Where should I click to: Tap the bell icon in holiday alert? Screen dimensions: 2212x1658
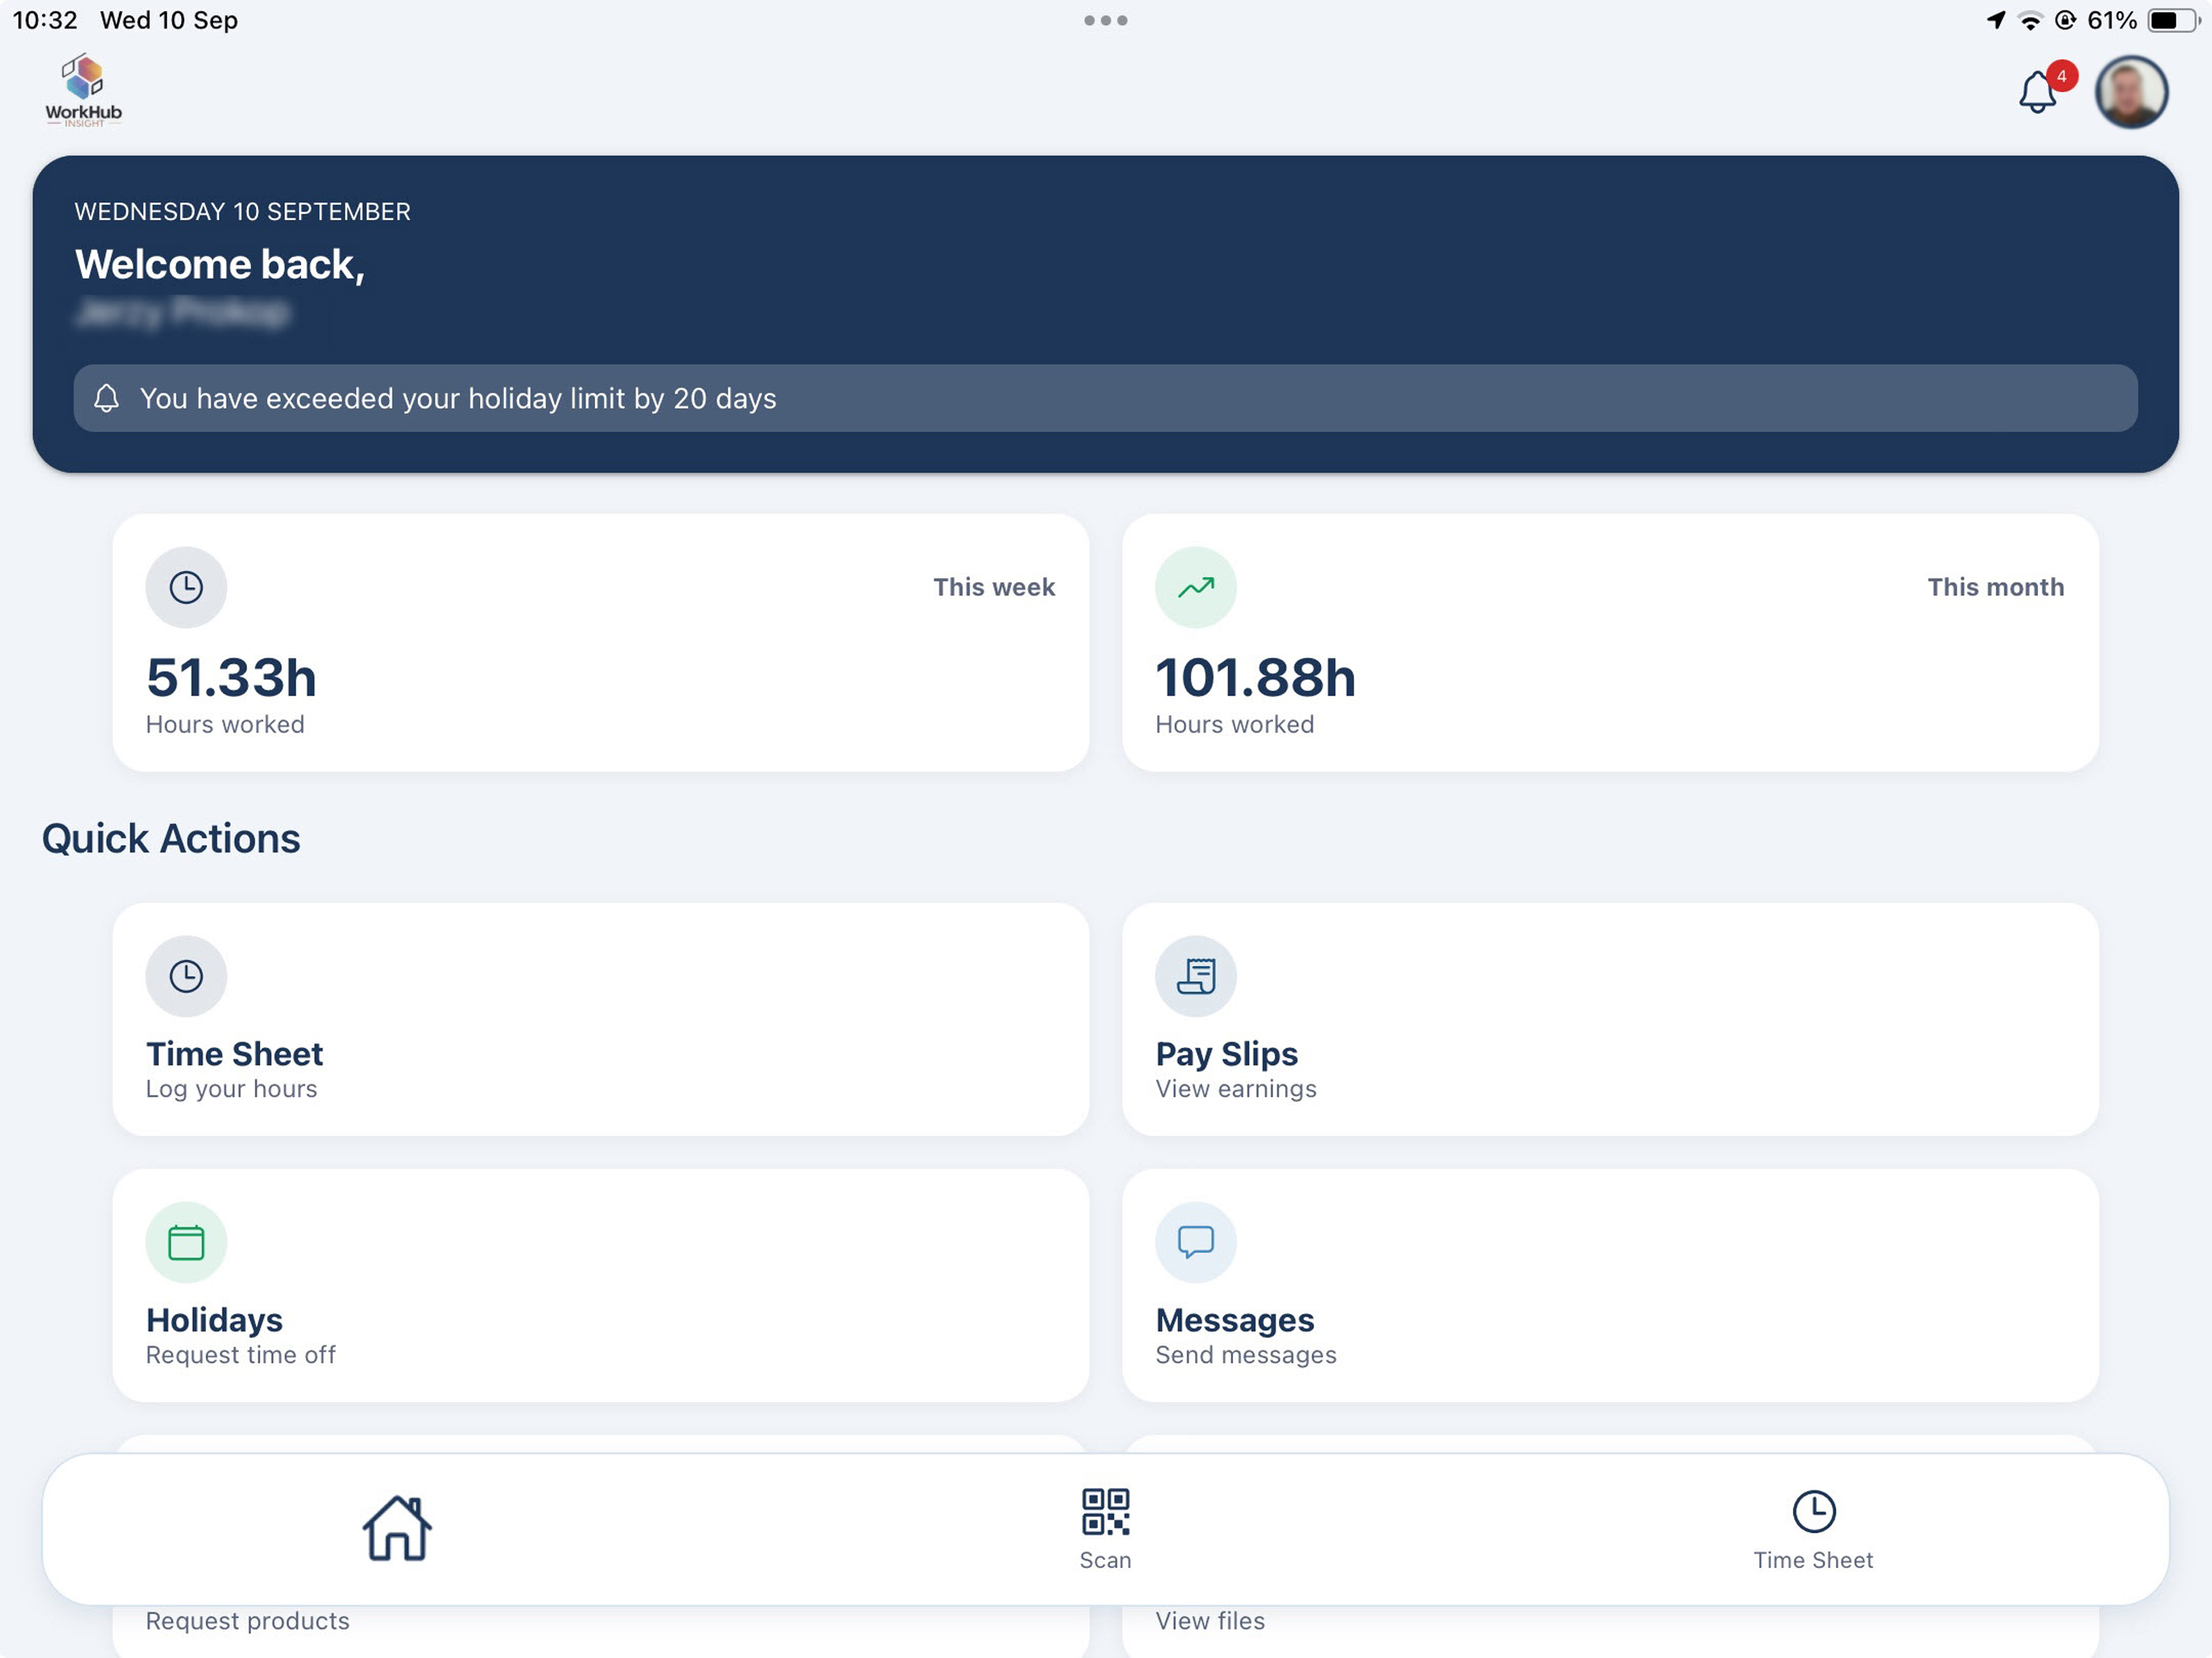click(x=107, y=398)
